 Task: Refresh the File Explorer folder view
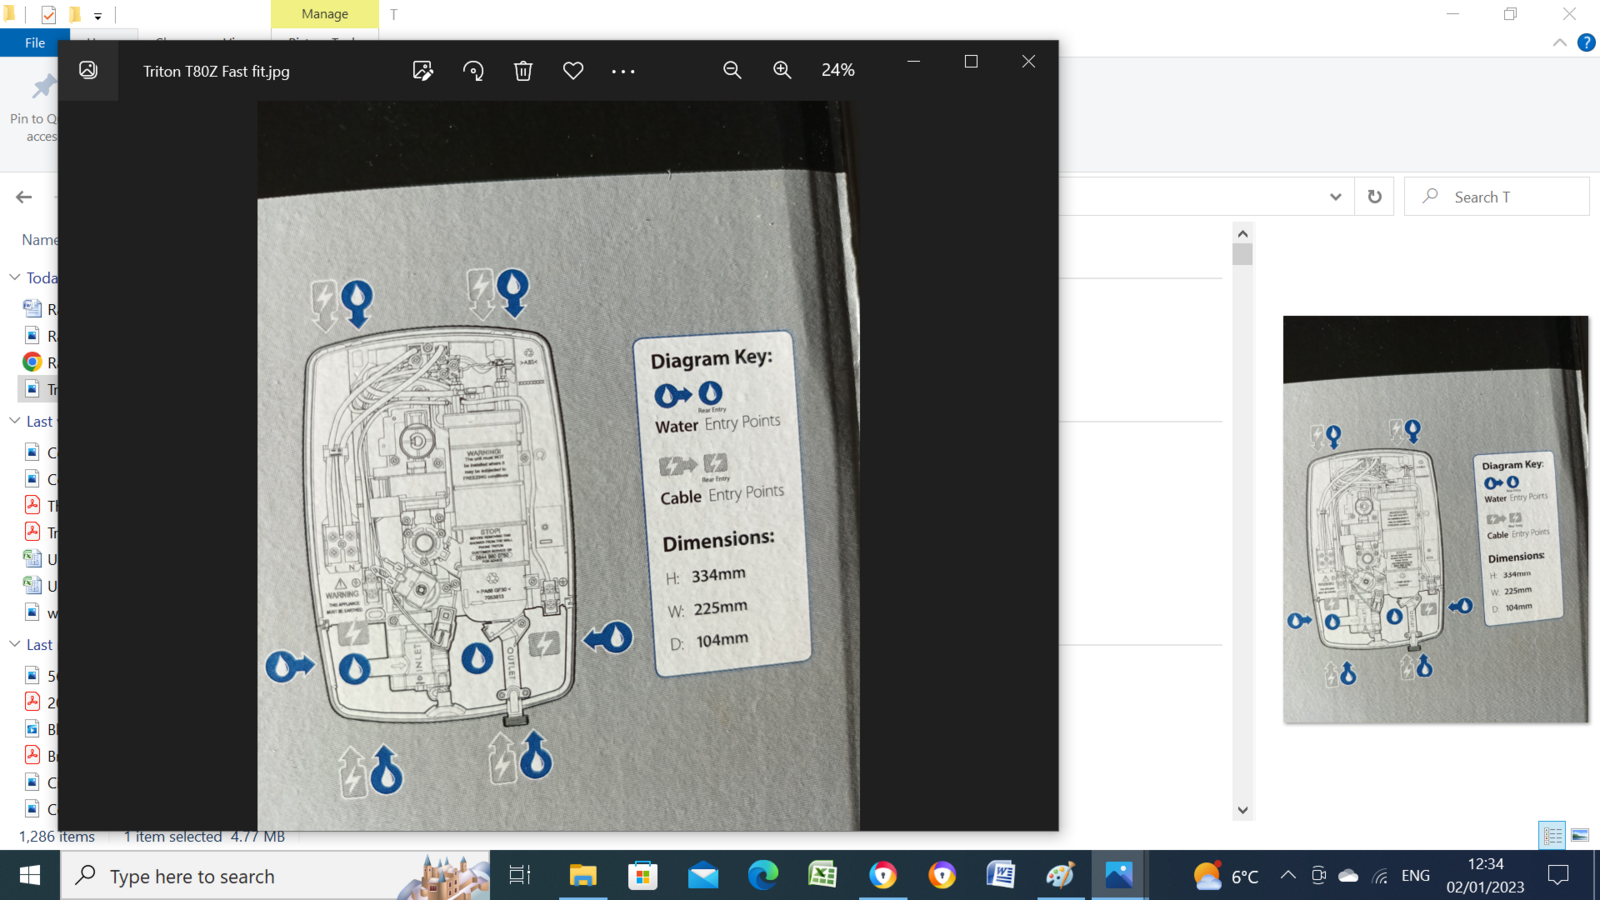coord(1374,197)
